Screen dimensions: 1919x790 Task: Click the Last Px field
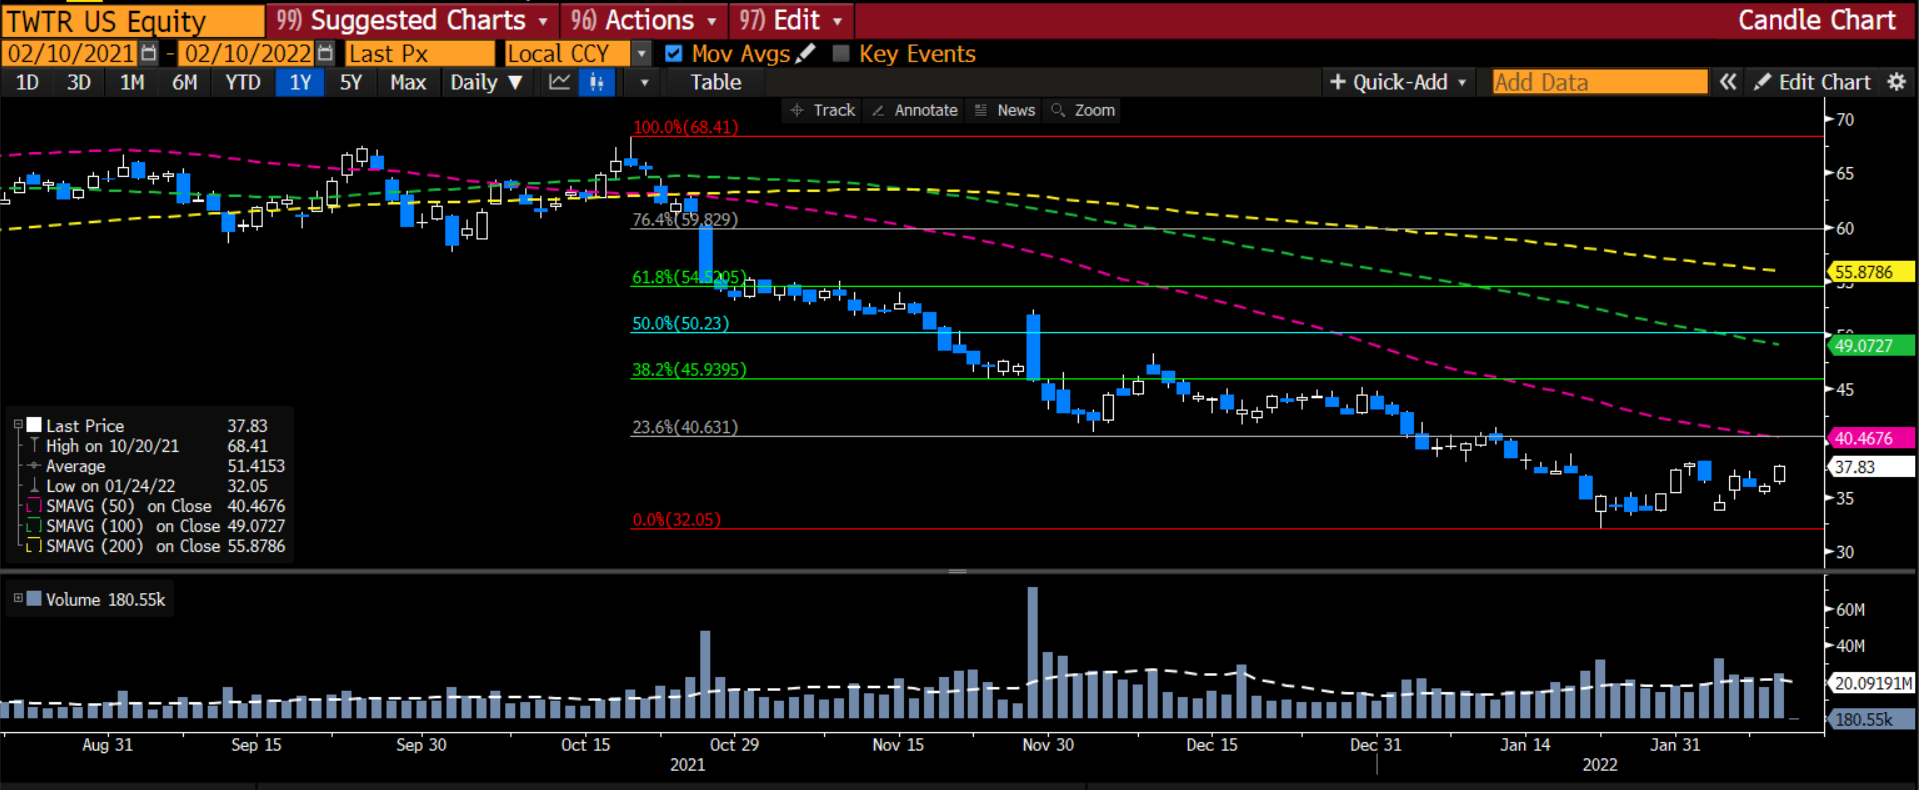click(x=420, y=53)
